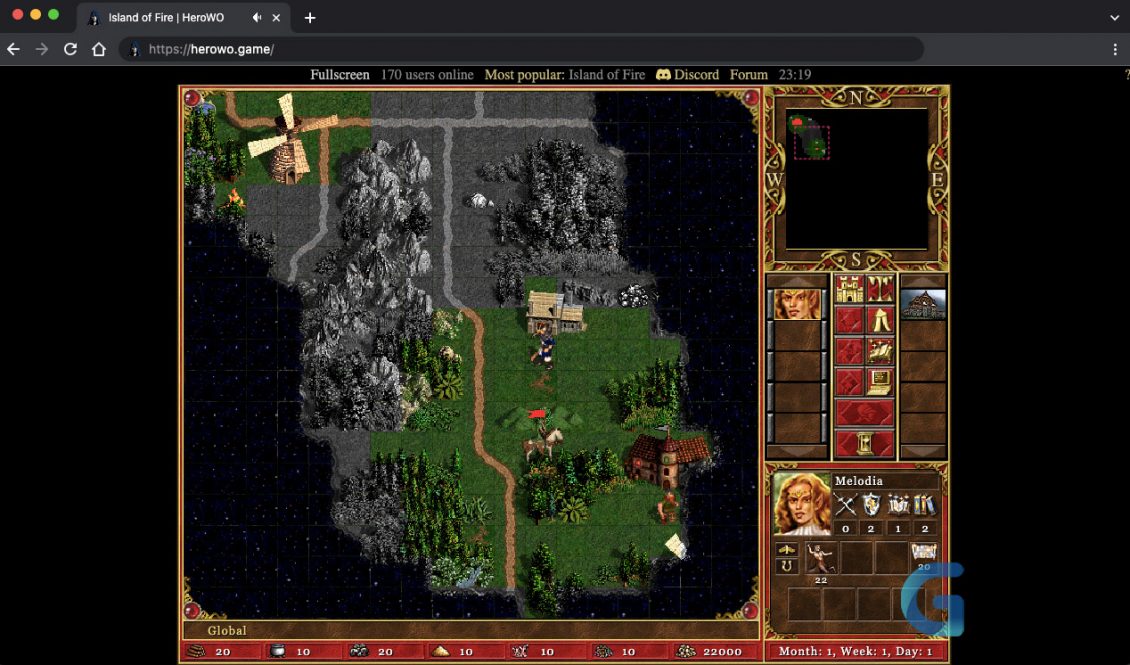
Task: Click the gold amount 22000
Action: tap(722, 652)
